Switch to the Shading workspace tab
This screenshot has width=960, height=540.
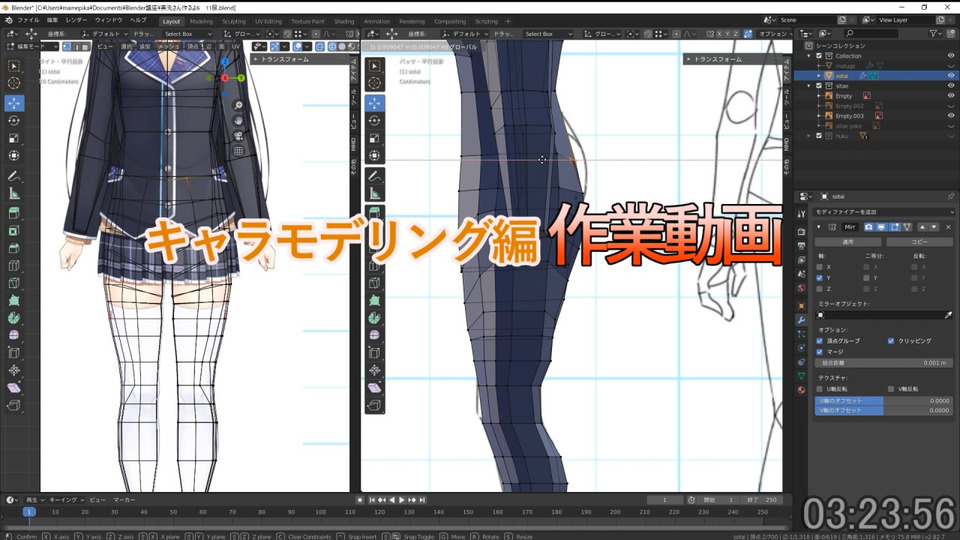pyautogui.click(x=344, y=21)
